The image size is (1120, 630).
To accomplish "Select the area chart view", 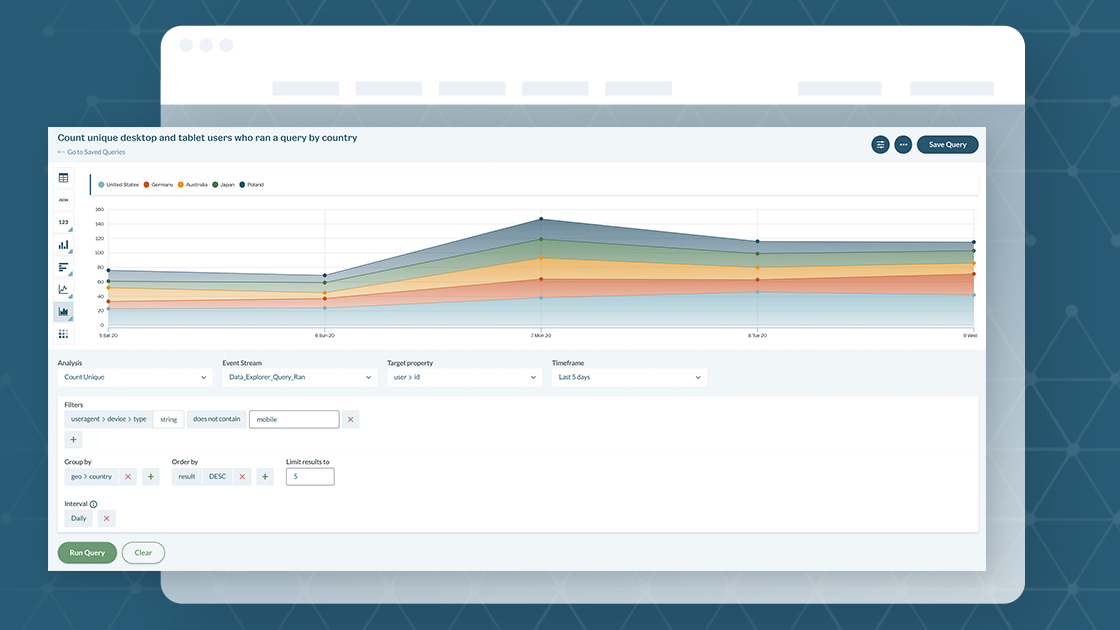I will pos(63,311).
